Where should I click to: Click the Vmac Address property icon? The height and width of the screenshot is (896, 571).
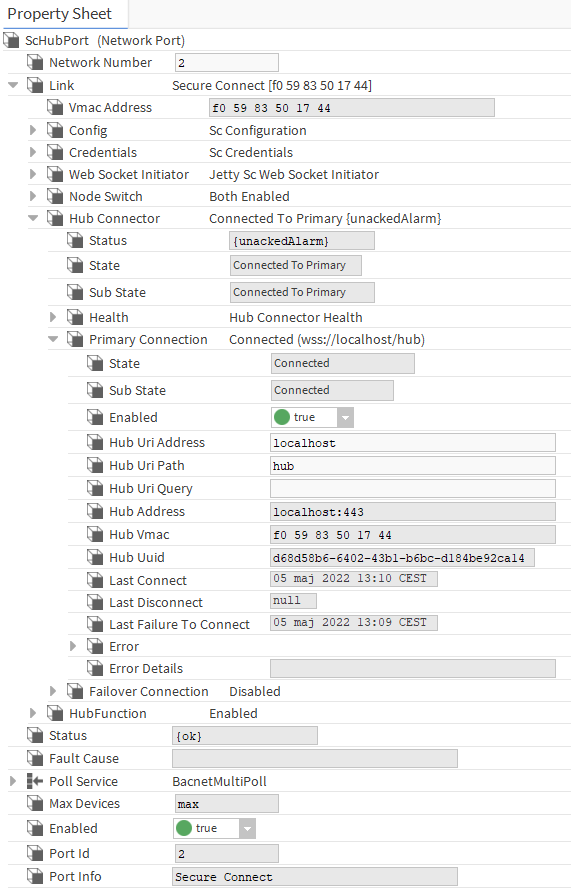coord(55,107)
